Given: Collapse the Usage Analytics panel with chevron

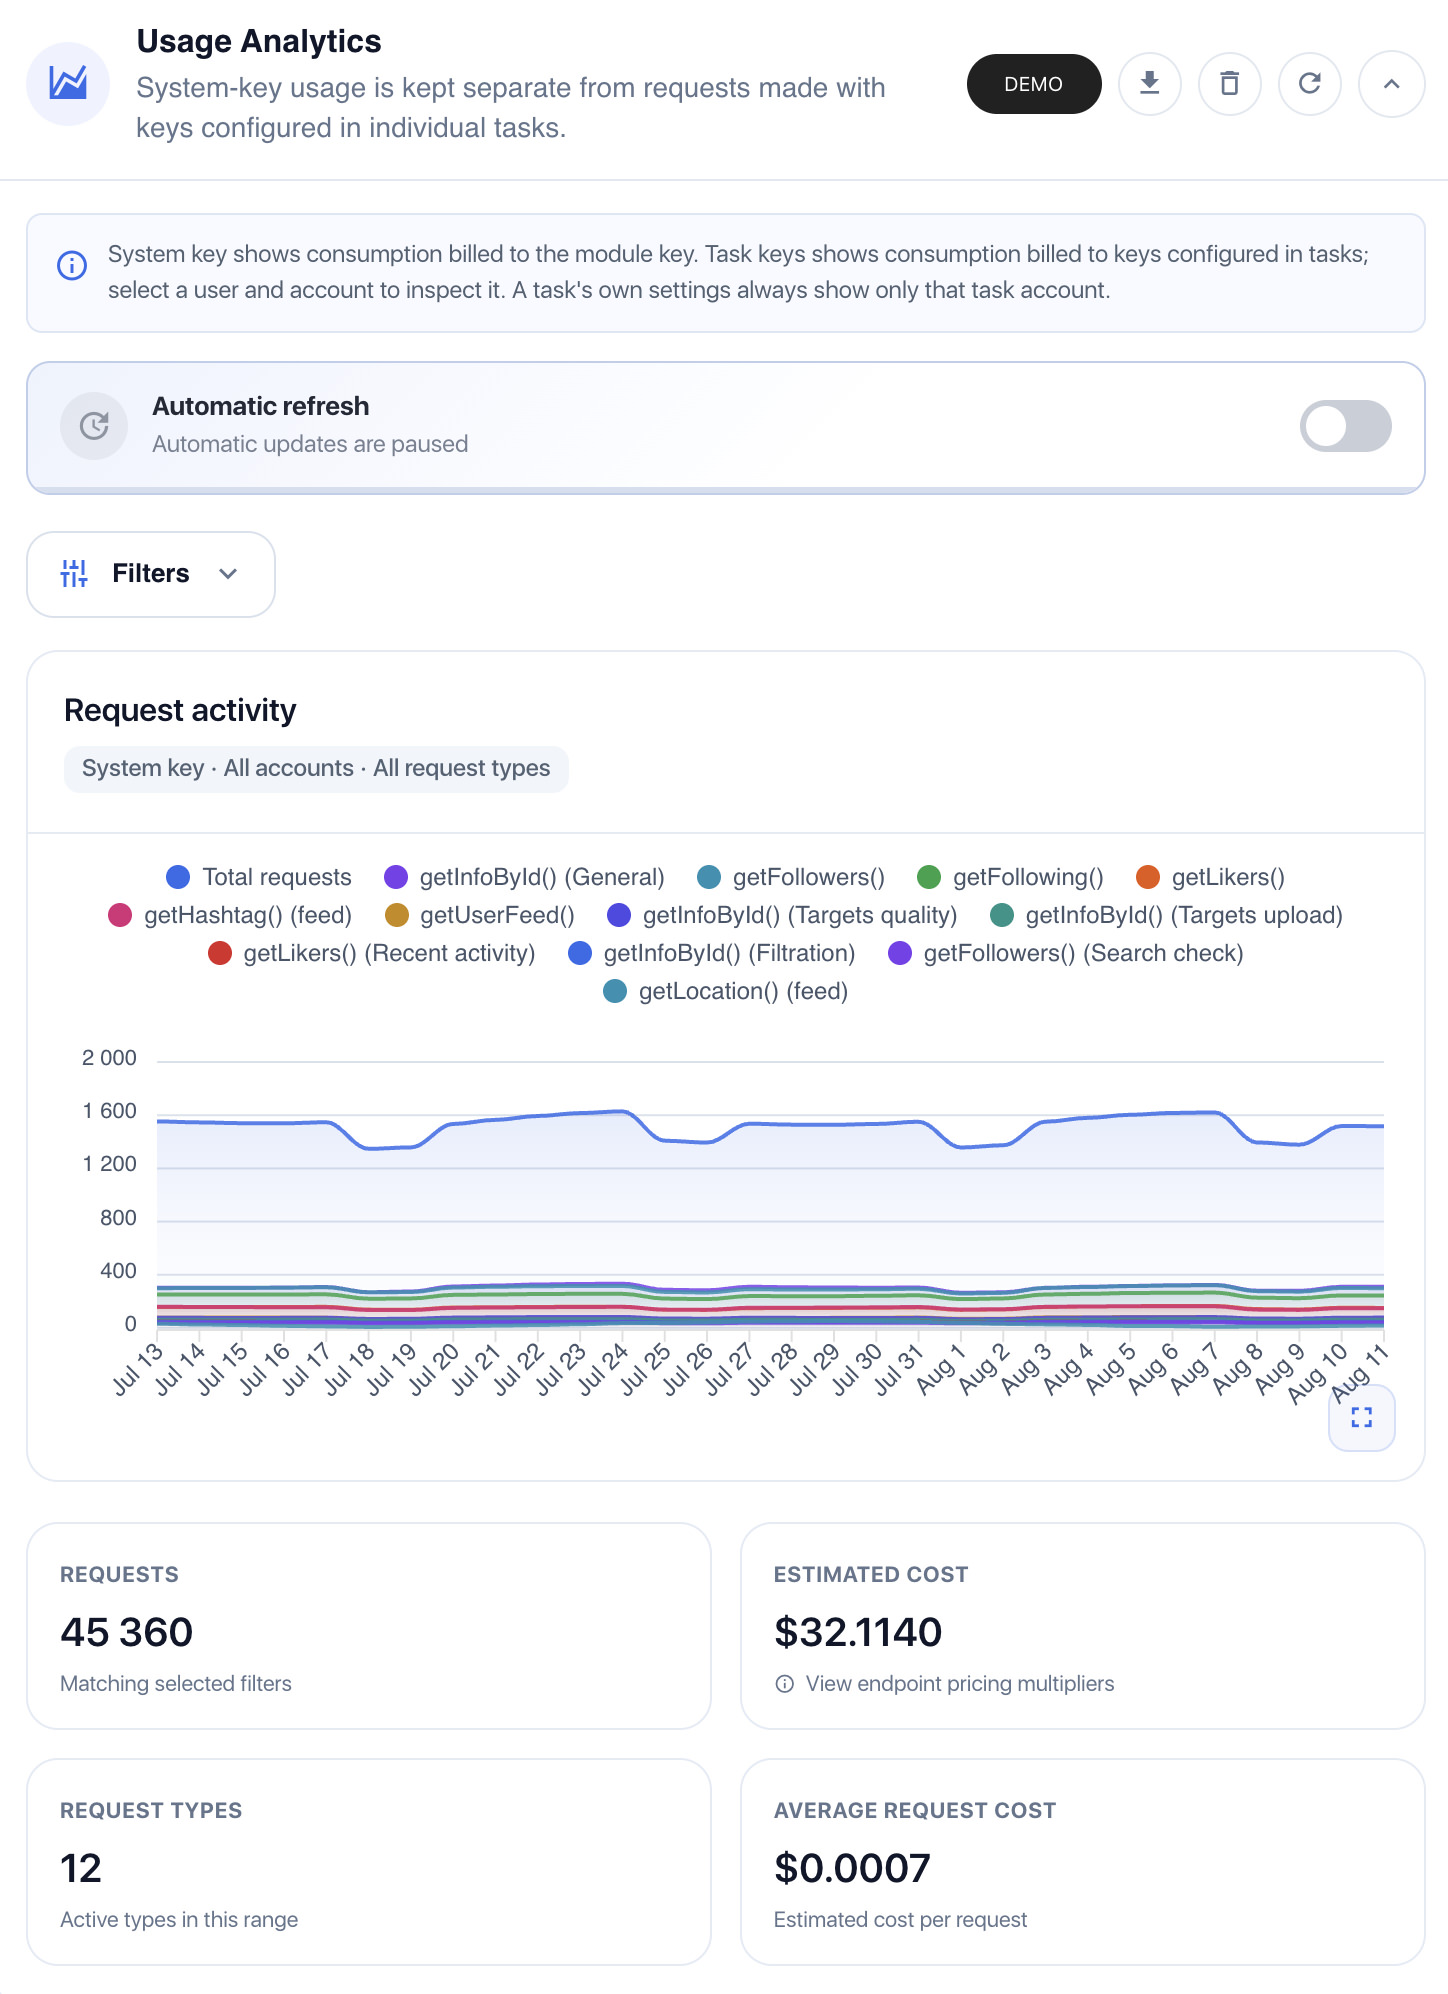Looking at the screenshot, I should click(x=1391, y=84).
